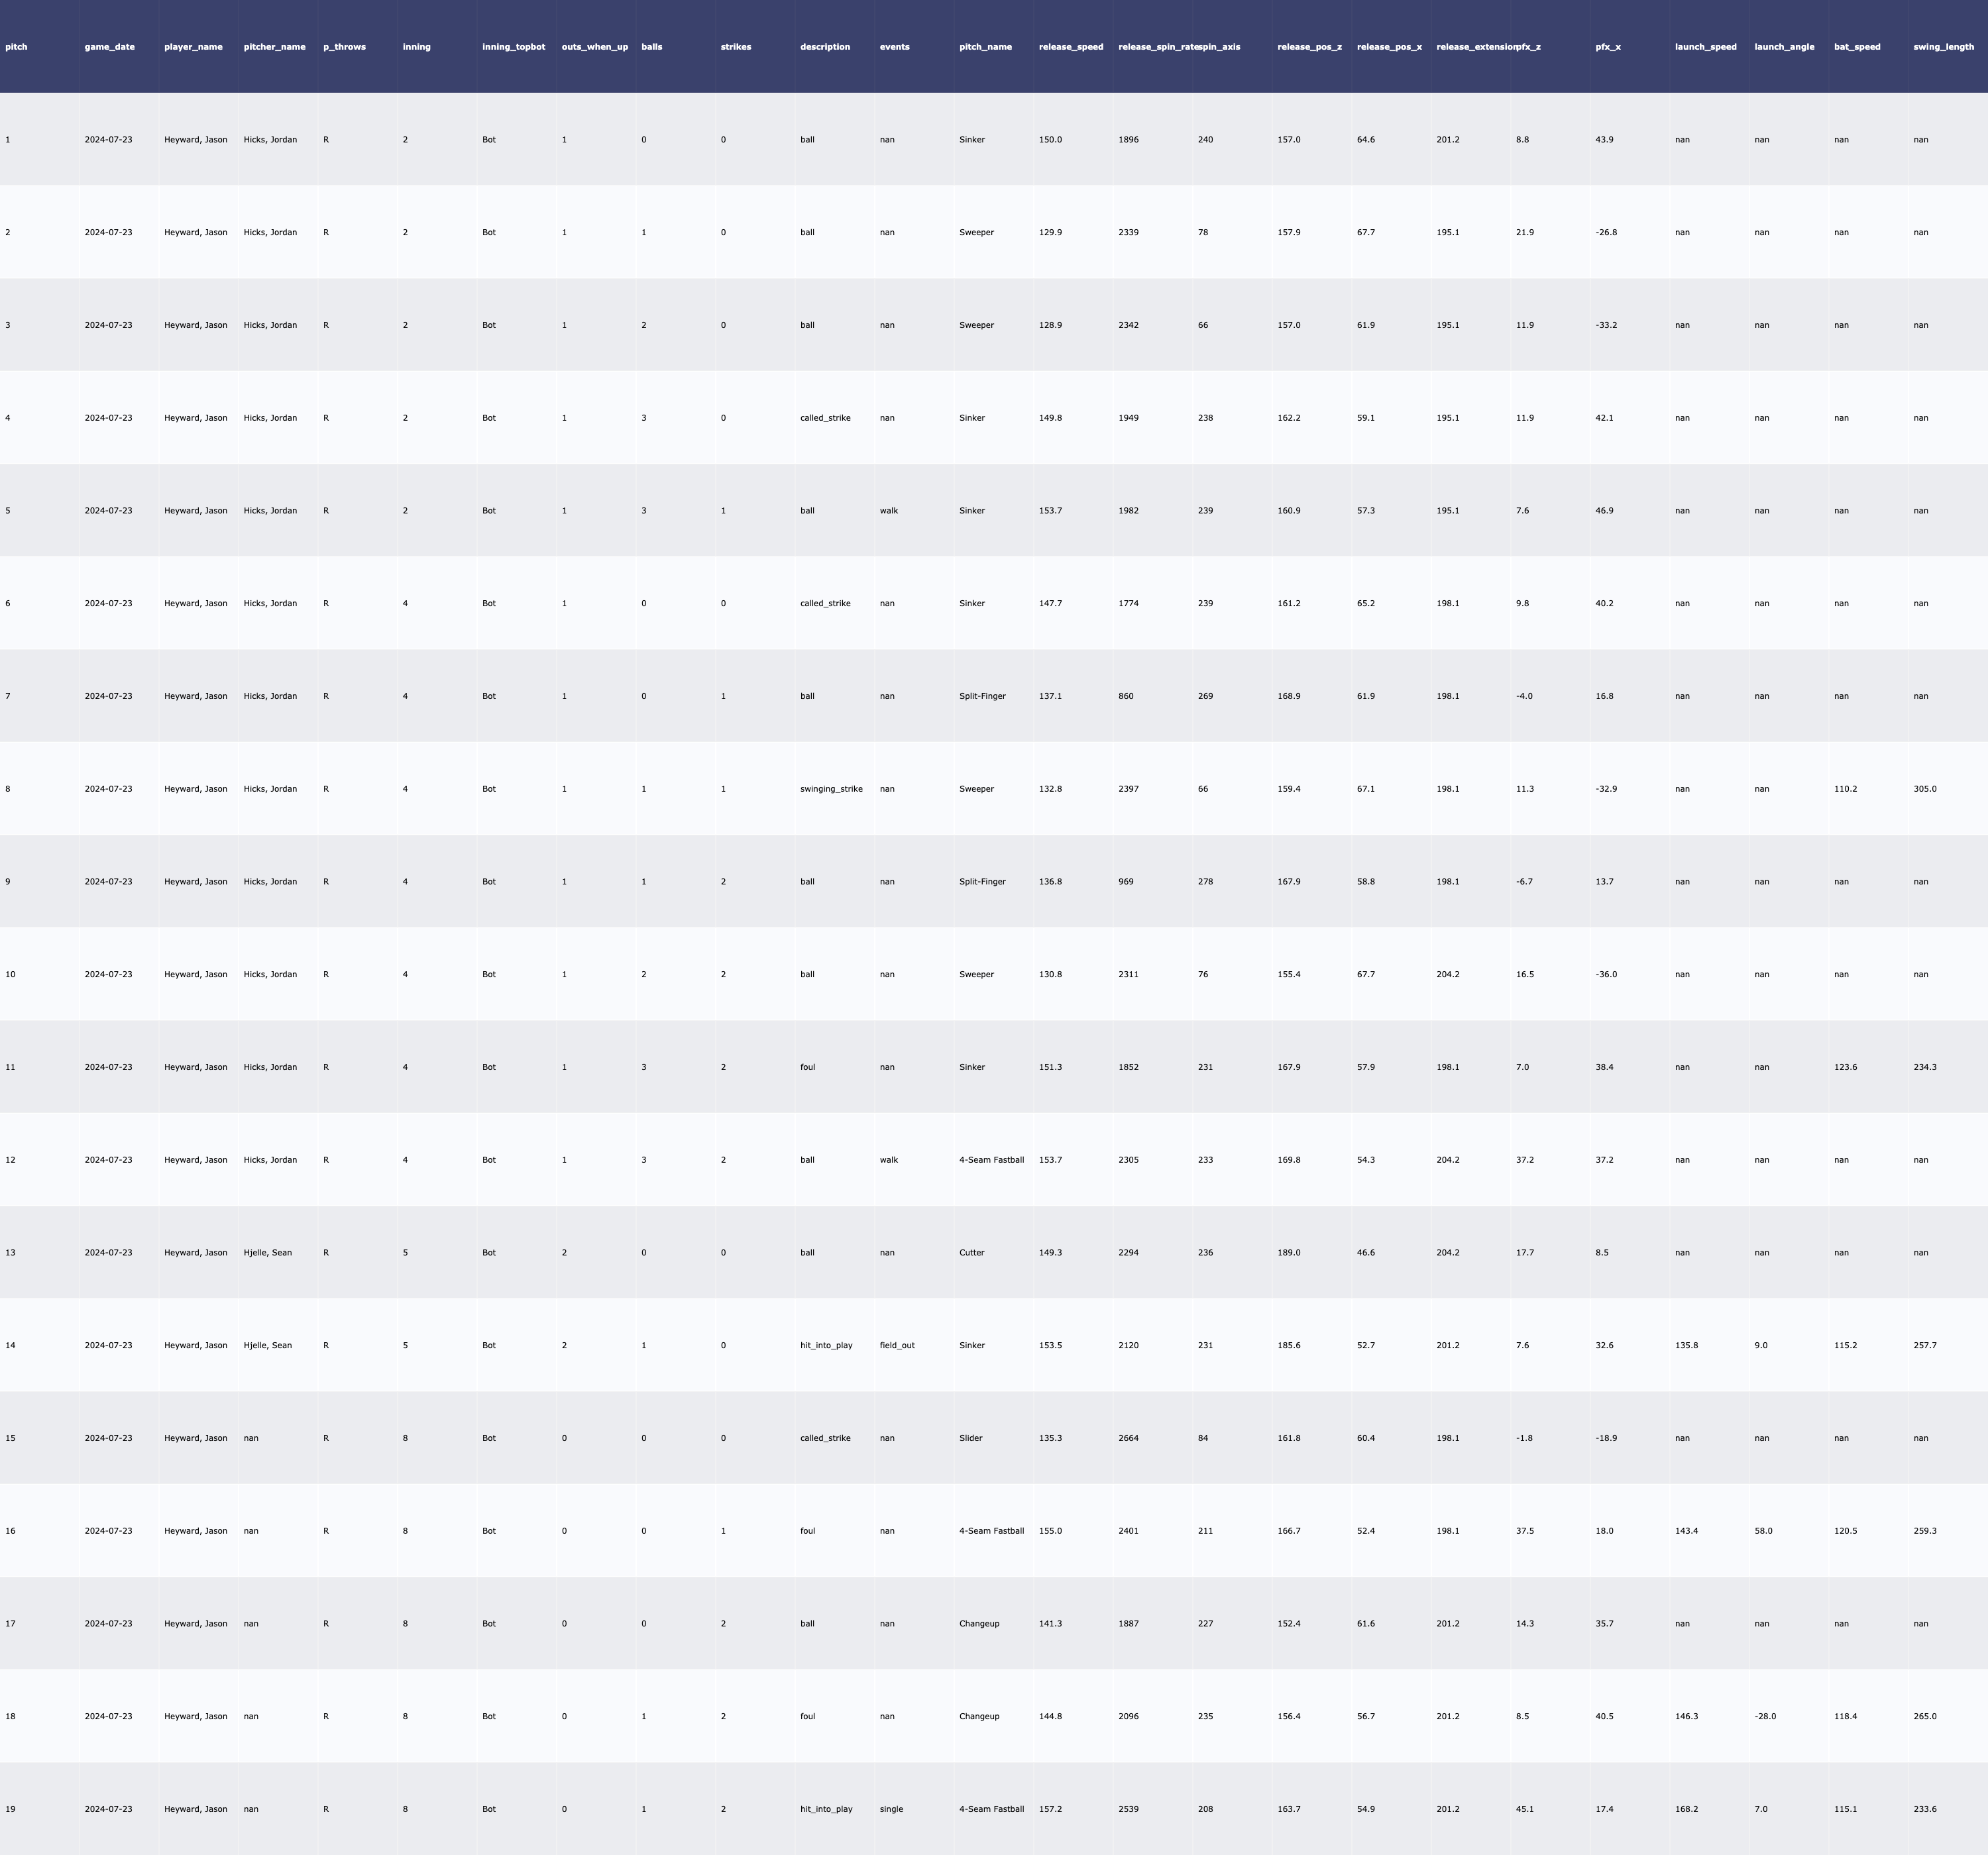Click the field_out event cell
This screenshot has height=1855, width=1988.
click(x=896, y=1345)
